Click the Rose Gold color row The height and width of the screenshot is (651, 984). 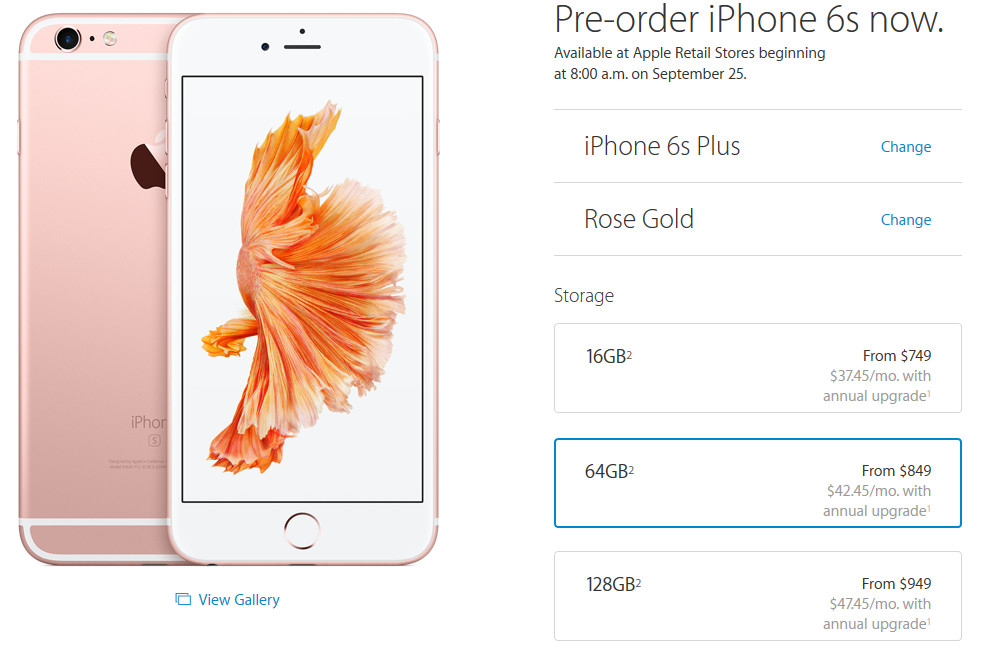757,219
